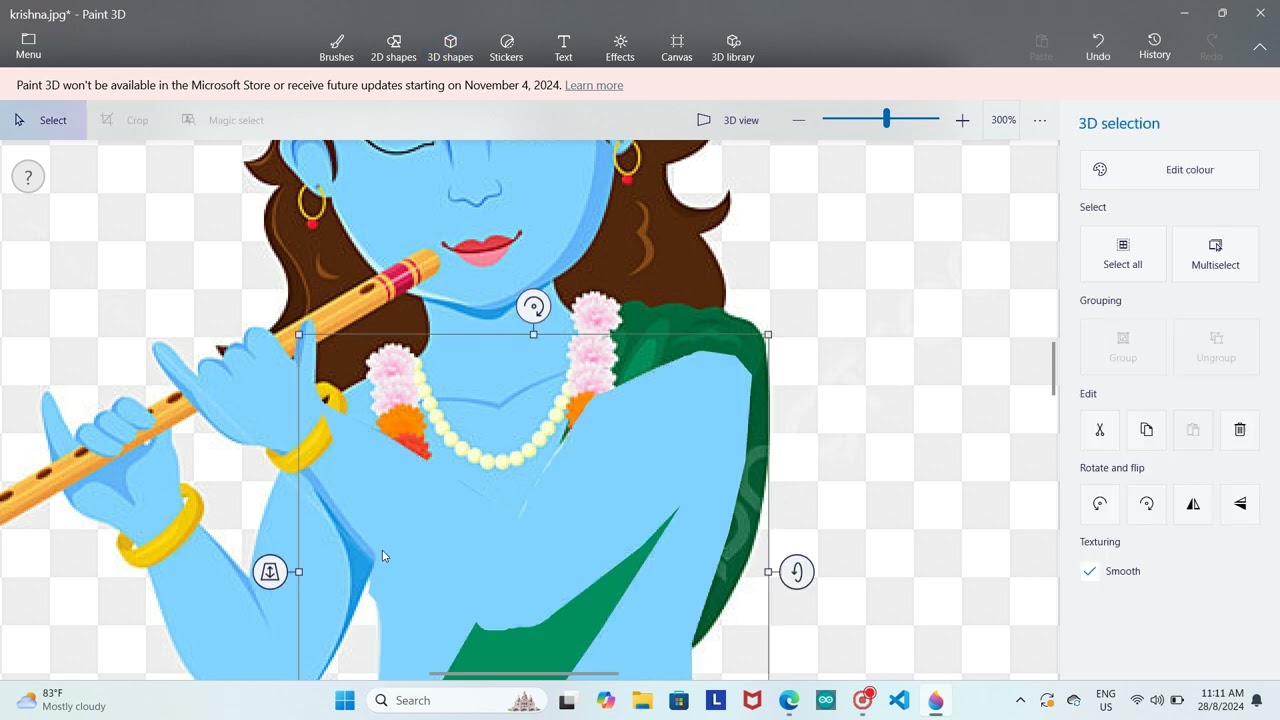Open the Menu folder icon
This screenshot has height=720, width=1280.
[28, 45]
